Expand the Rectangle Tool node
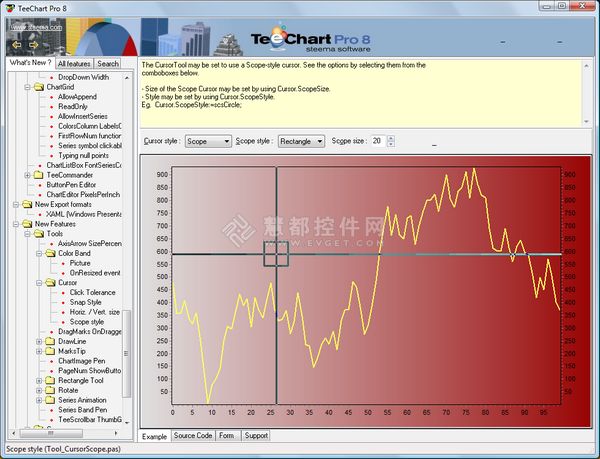Viewport: 600px width, 459px height. (x=39, y=381)
